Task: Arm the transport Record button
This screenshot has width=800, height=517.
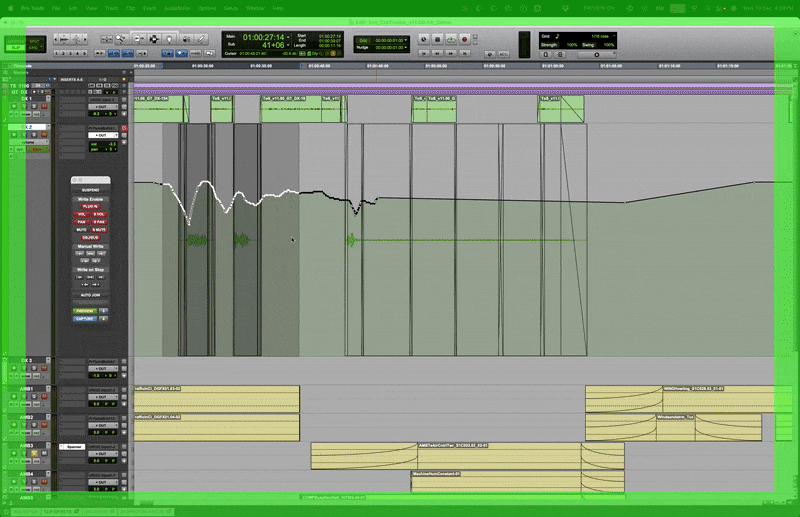Action: (465, 39)
